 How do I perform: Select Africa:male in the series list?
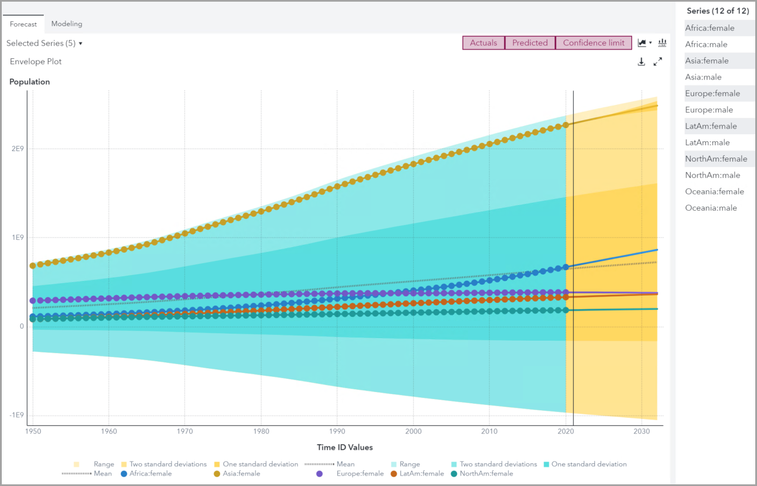[719, 44]
